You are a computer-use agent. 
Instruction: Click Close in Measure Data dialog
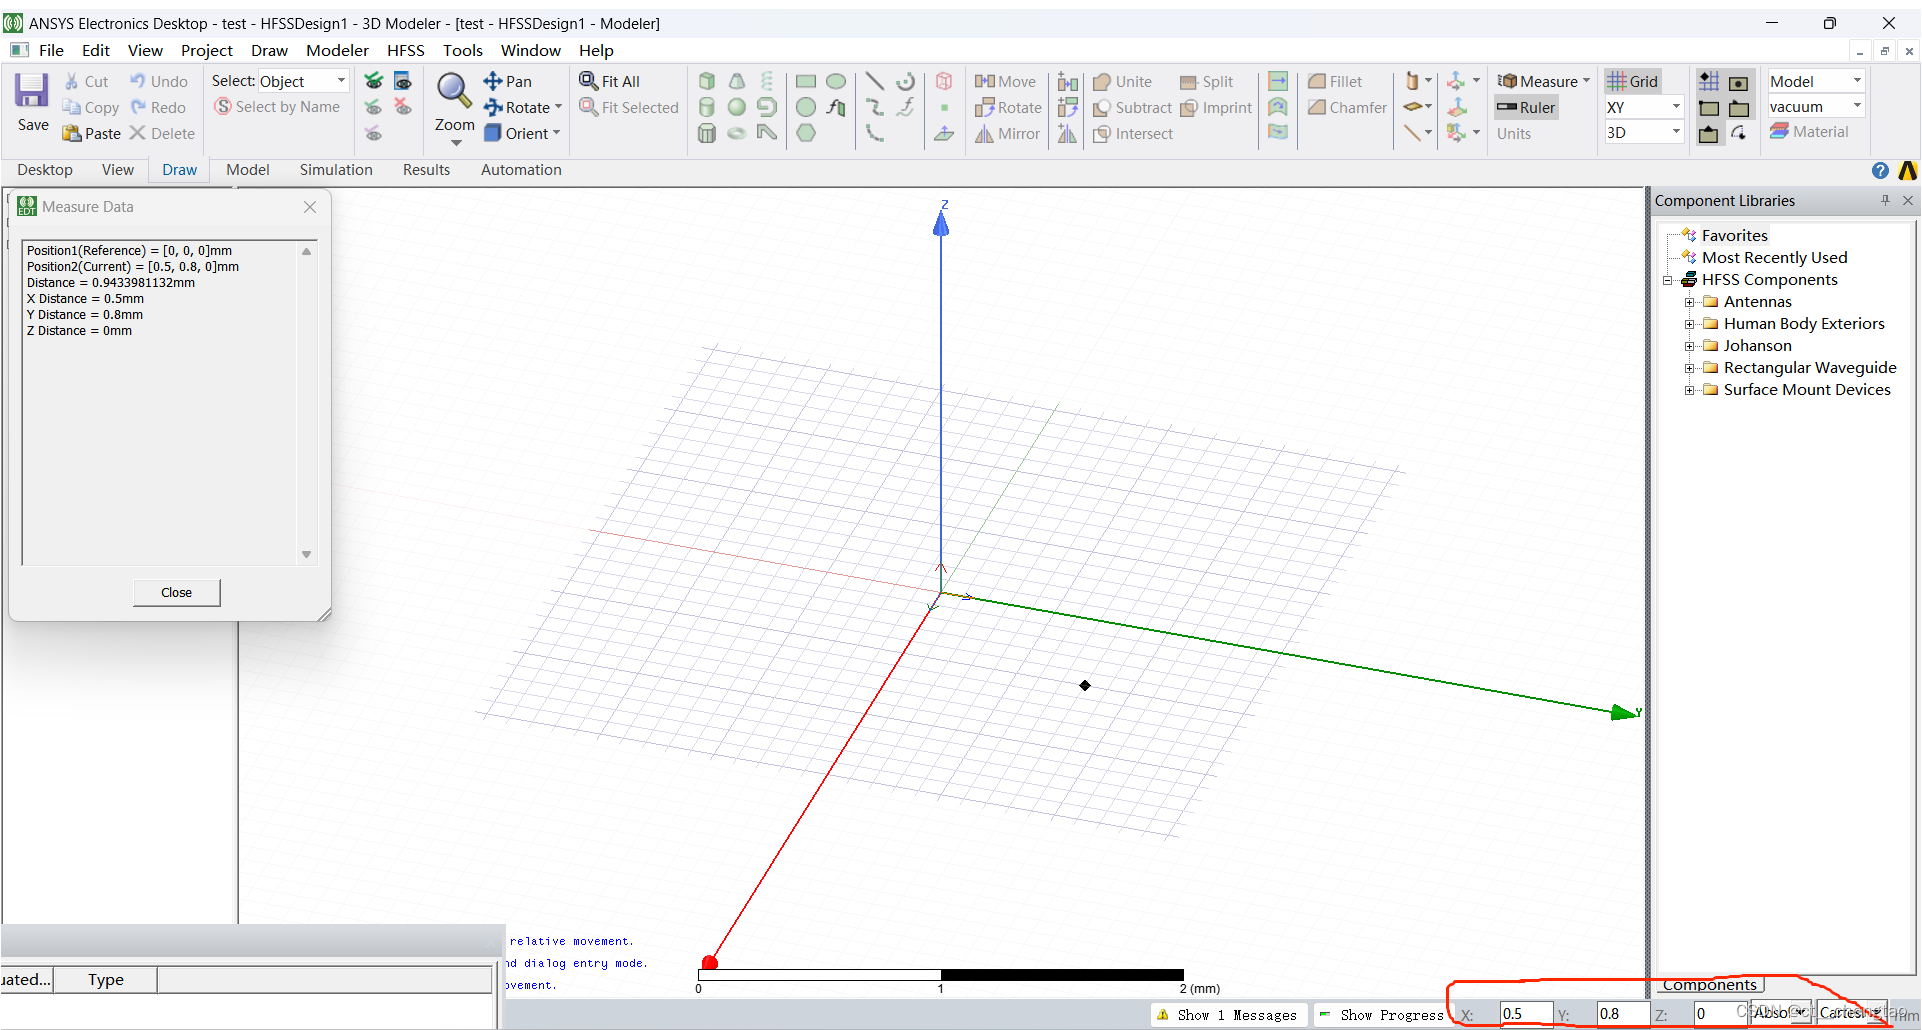(177, 592)
